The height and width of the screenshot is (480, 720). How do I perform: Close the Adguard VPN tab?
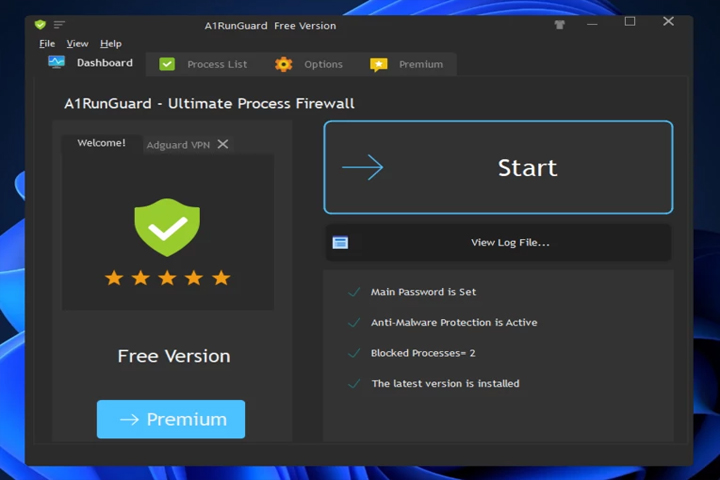click(223, 144)
